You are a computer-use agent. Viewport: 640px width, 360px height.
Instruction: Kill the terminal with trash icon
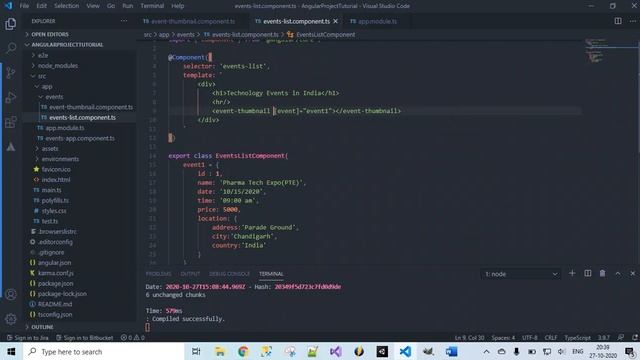602,273
